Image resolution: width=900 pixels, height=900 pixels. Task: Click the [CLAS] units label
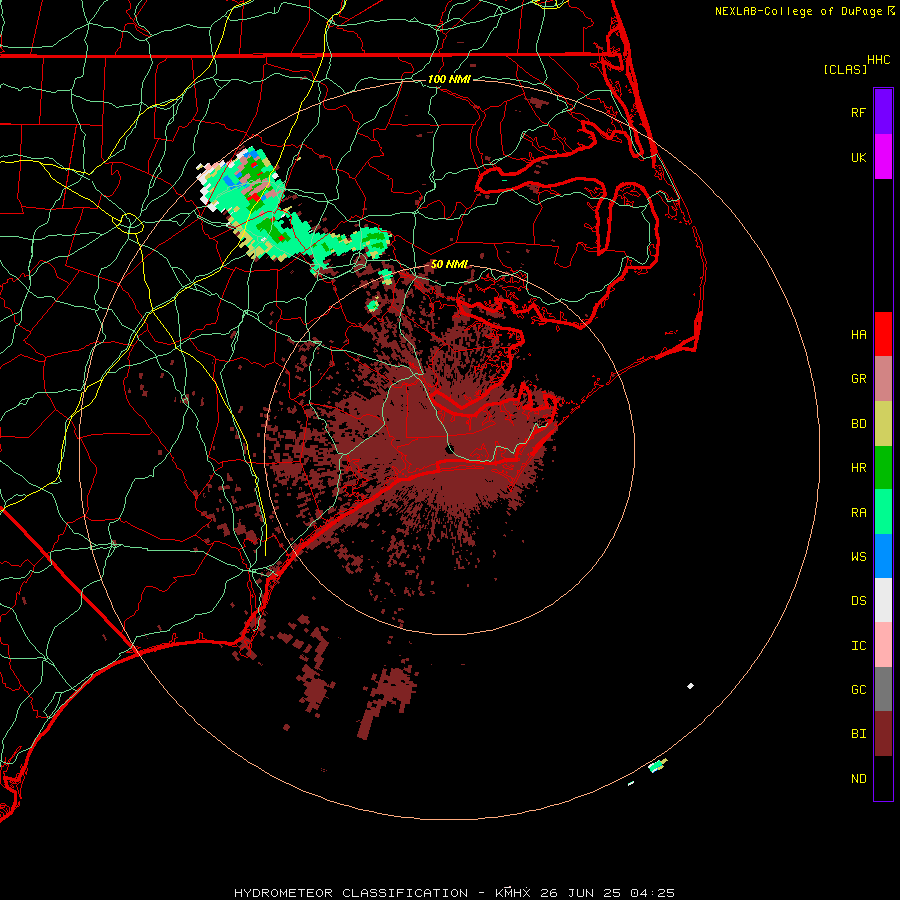point(845,69)
